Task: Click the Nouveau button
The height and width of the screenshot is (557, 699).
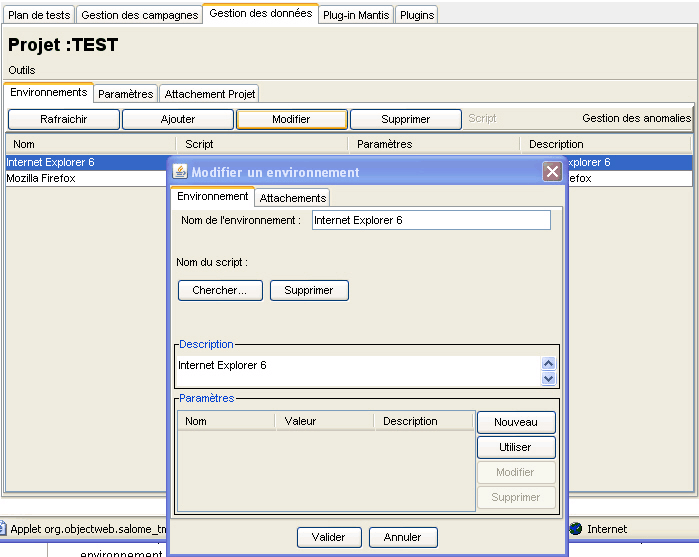Action: pos(516,422)
